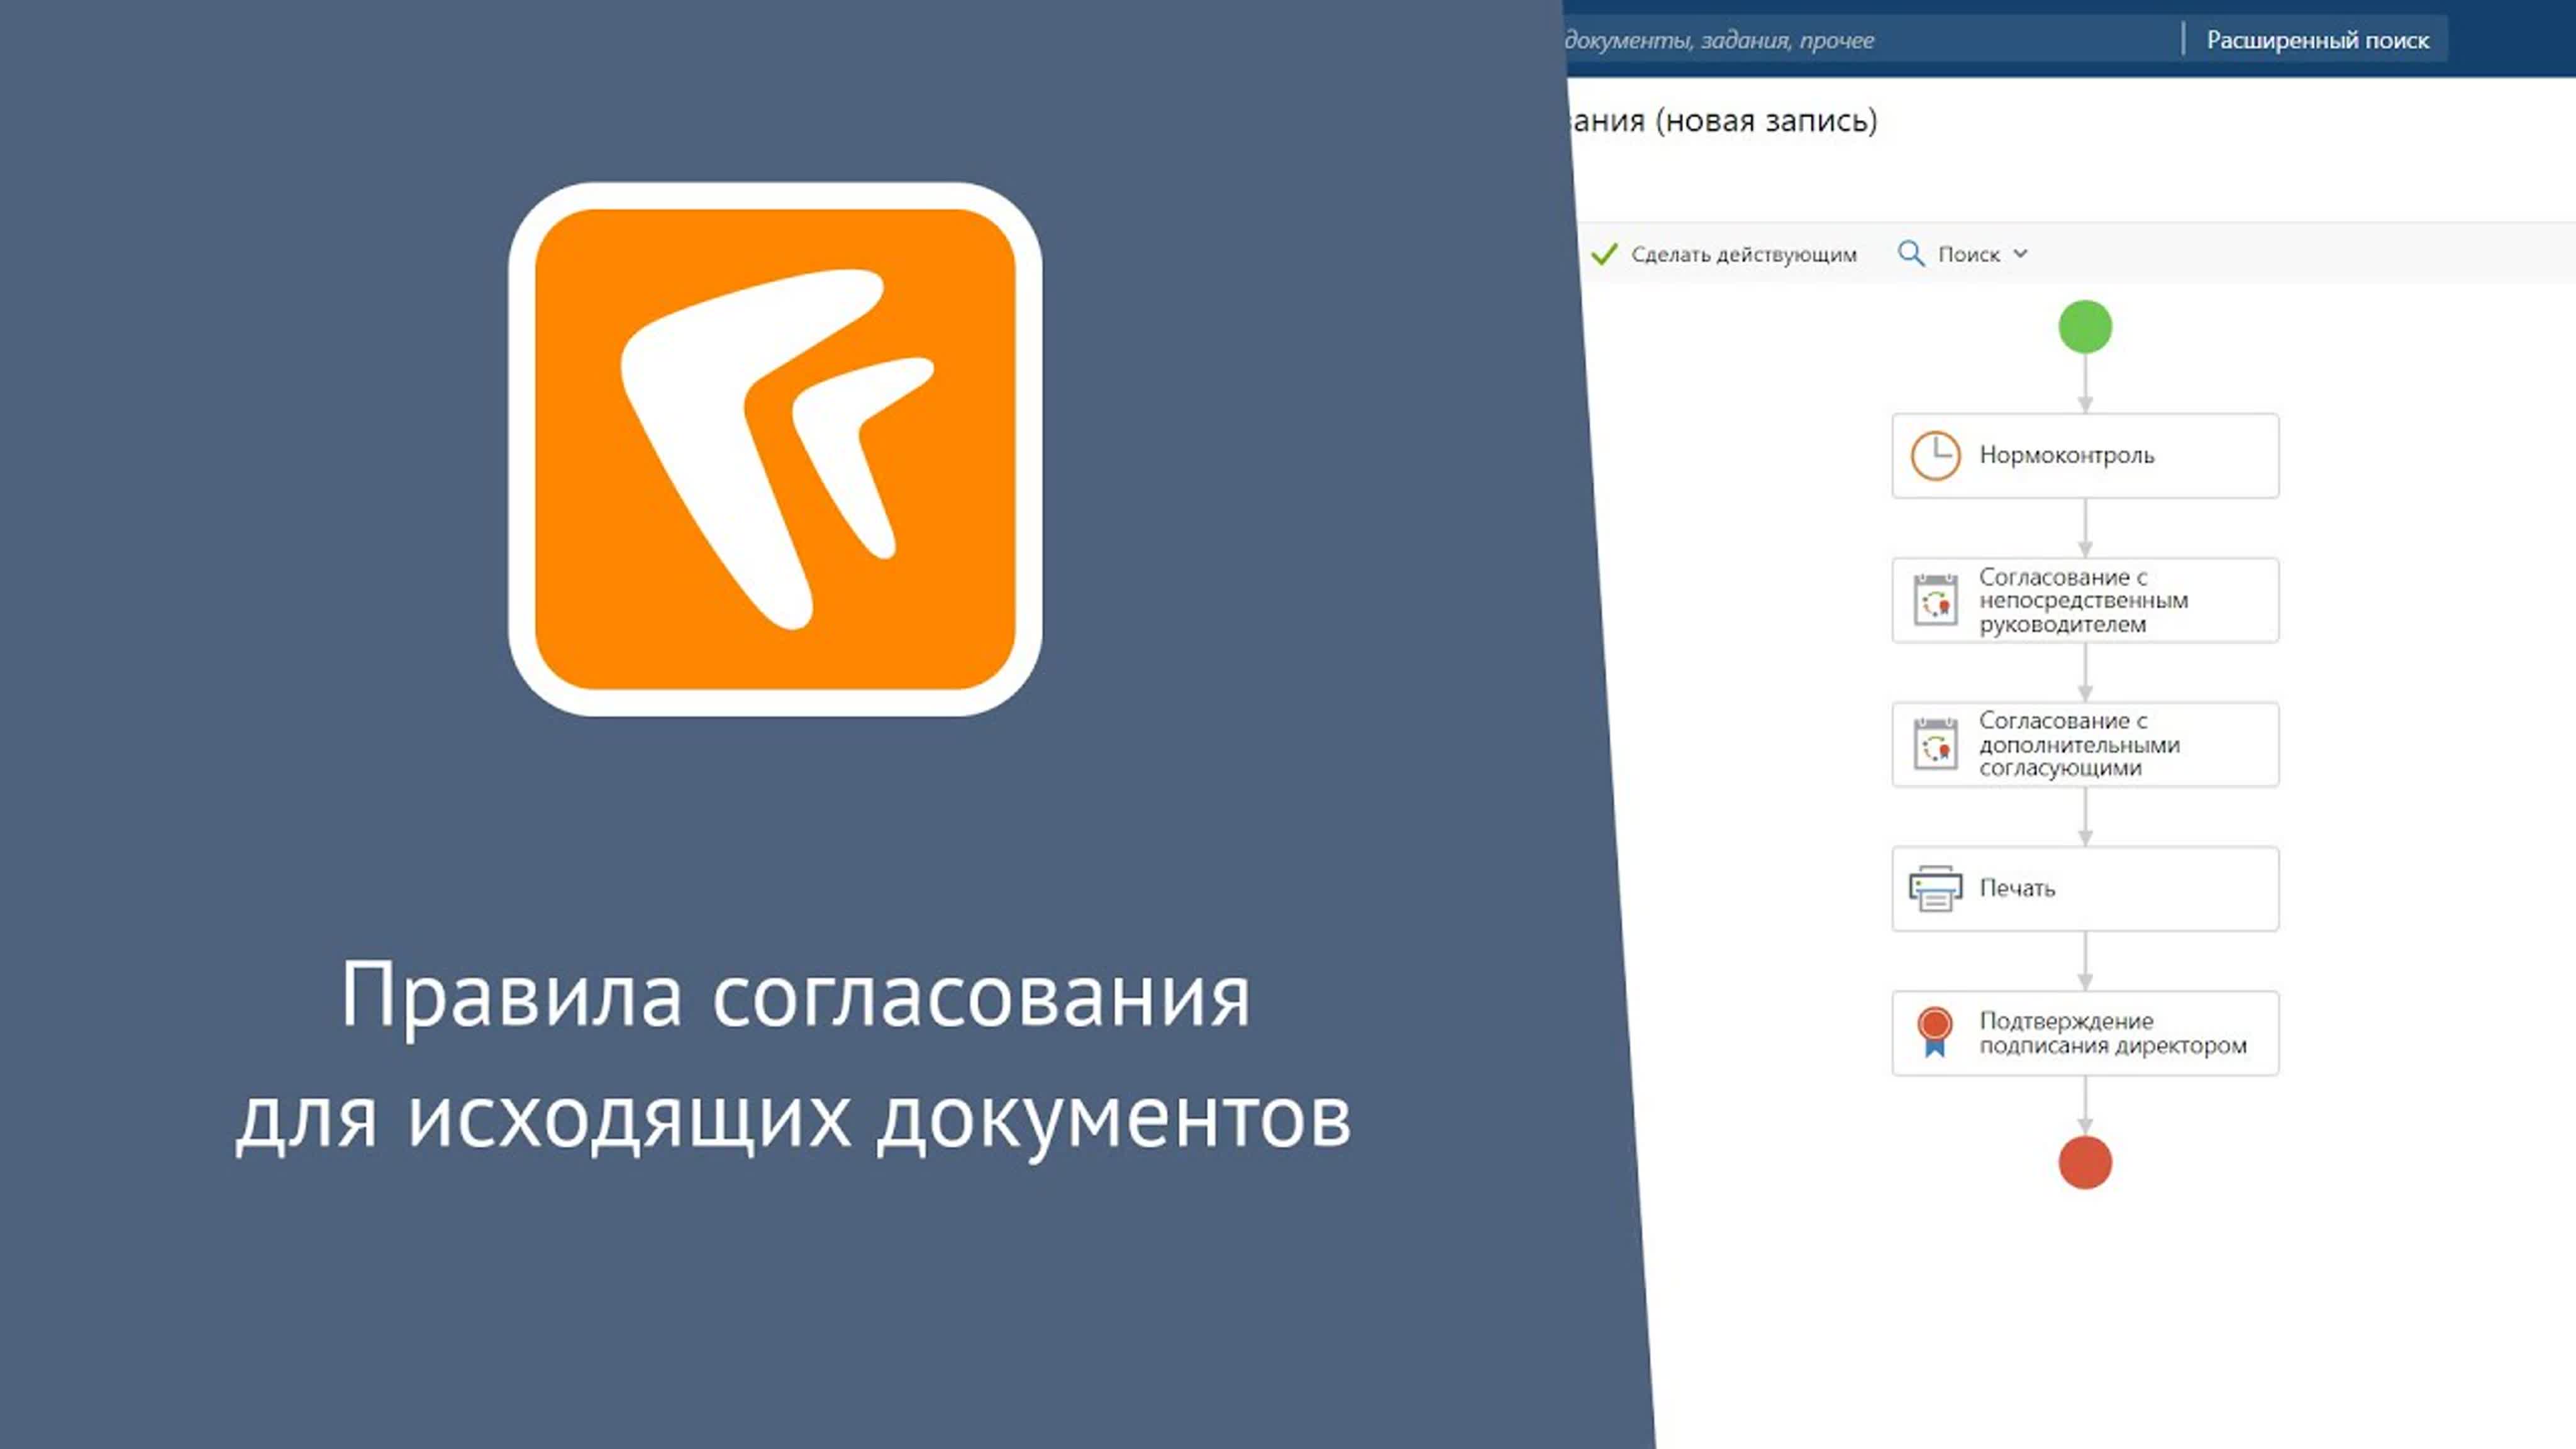Select the Нормоконтроль stage block

point(2085,456)
